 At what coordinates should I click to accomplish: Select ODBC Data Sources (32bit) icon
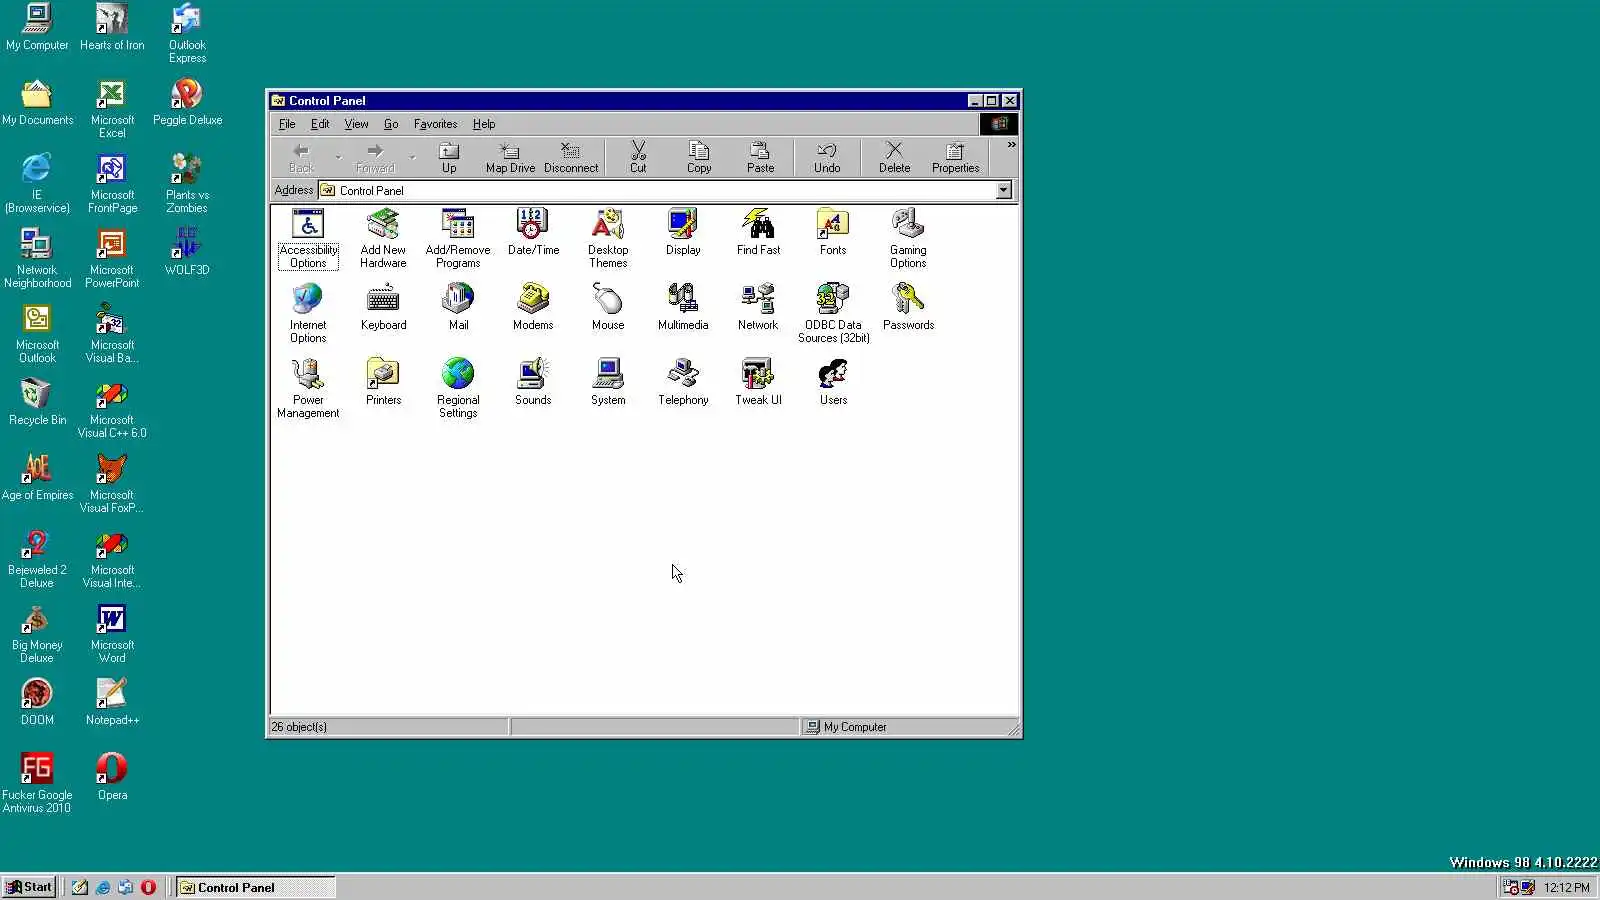[x=833, y=313]
